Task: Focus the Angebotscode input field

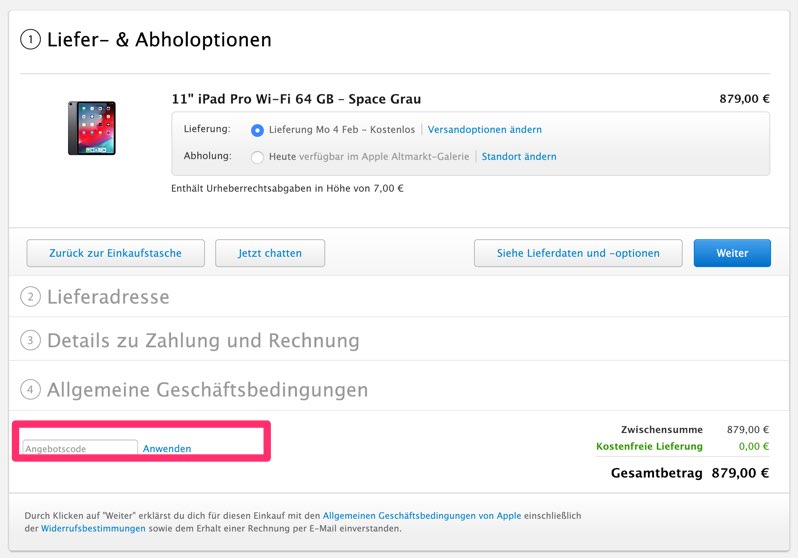Action: point(80,448)
